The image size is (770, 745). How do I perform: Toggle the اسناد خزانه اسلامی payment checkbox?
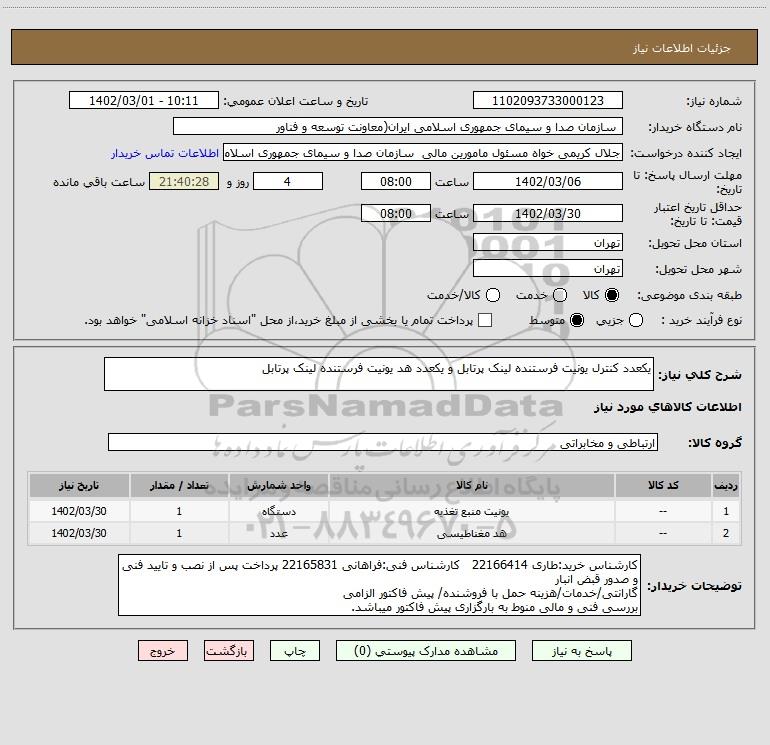click(485, 320)
